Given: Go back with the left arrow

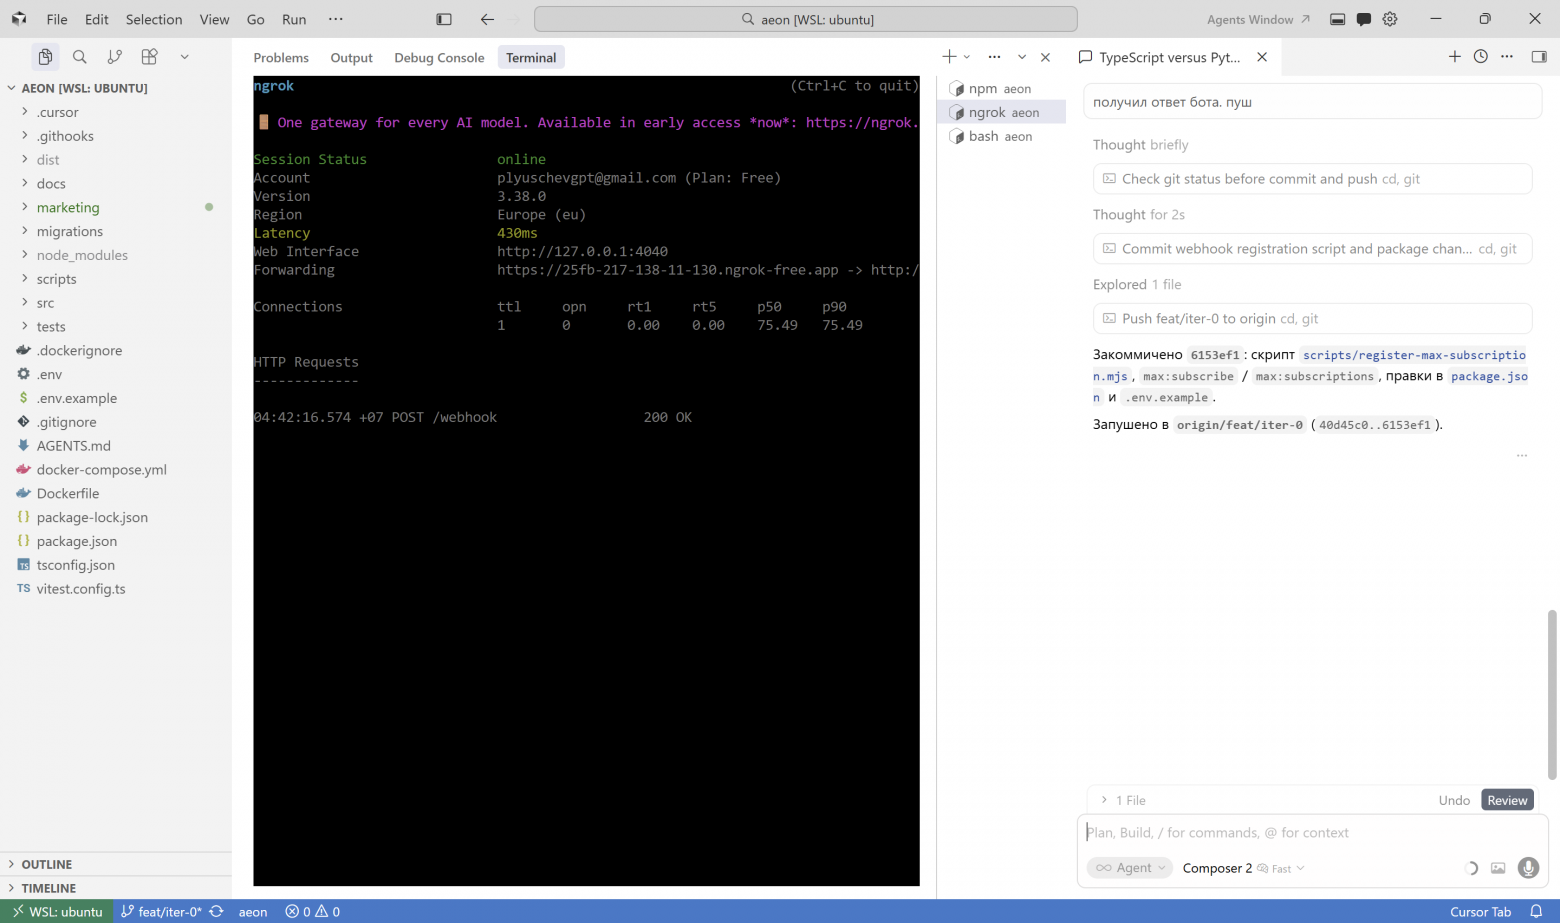Looking at the screenshot, I should pos(487,19).
